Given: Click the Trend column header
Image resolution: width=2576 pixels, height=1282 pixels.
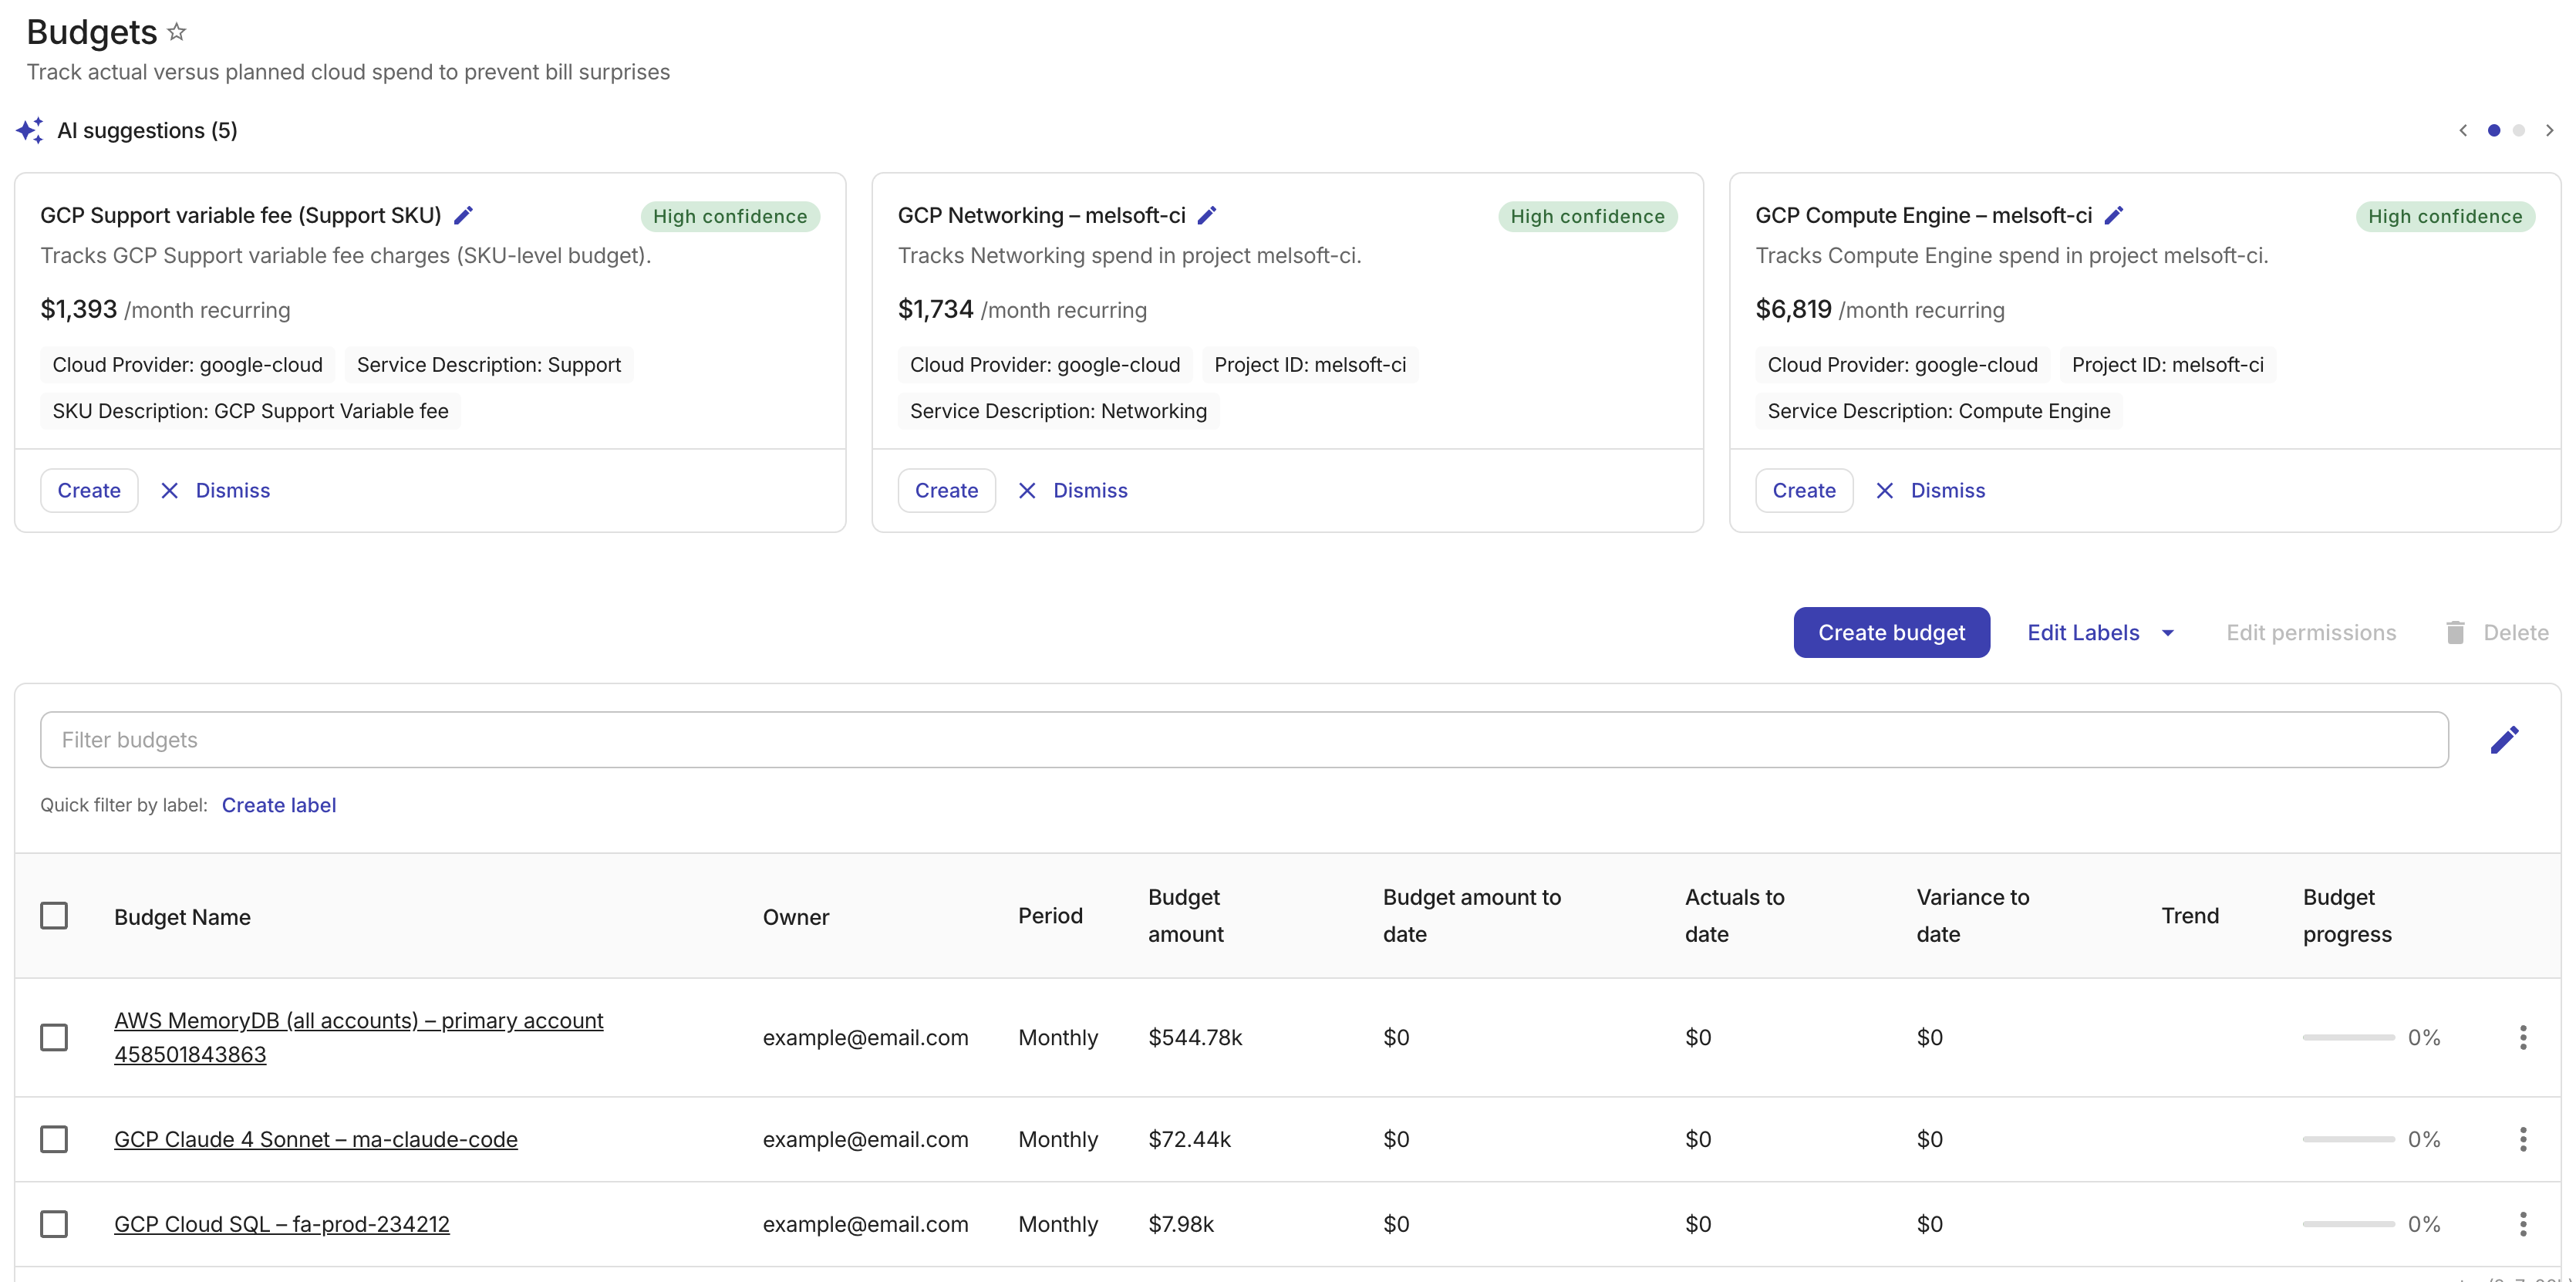Looking at the screenshot, I should click(2190, 916).
